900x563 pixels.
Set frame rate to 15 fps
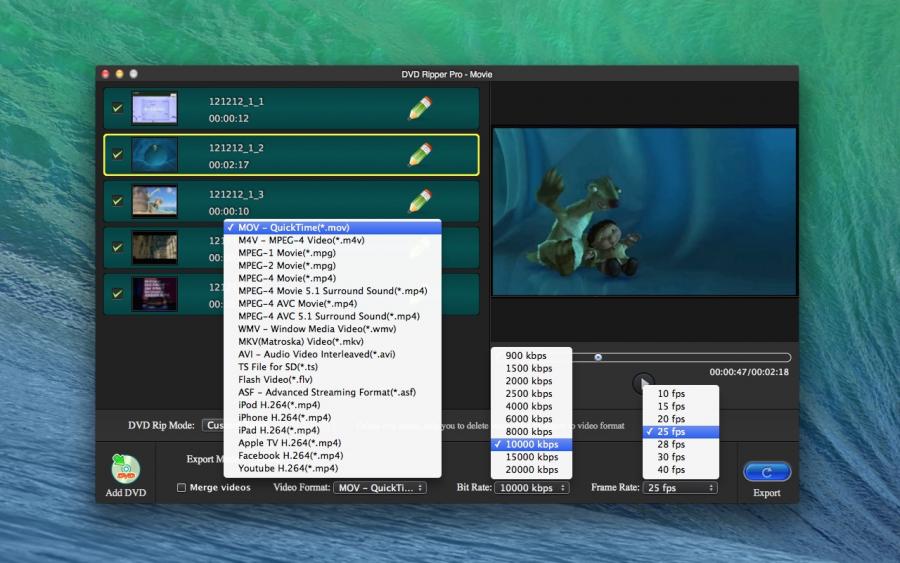pos(681,406)
